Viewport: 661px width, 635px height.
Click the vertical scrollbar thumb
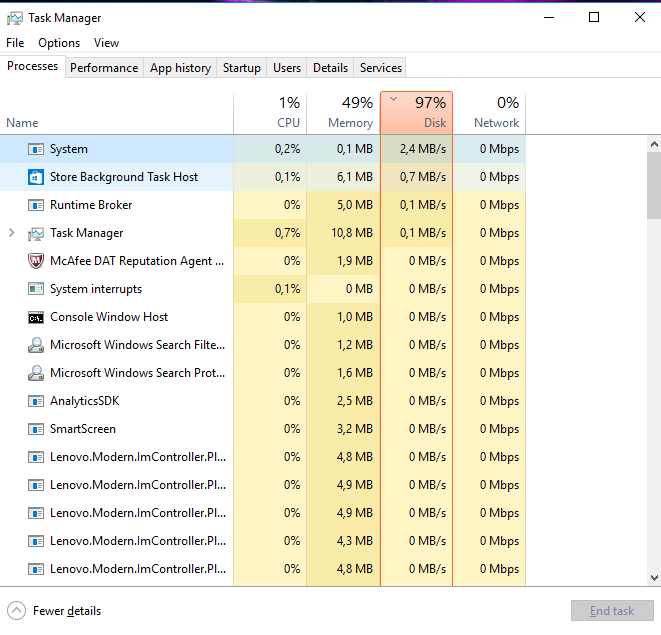(654, 186)
